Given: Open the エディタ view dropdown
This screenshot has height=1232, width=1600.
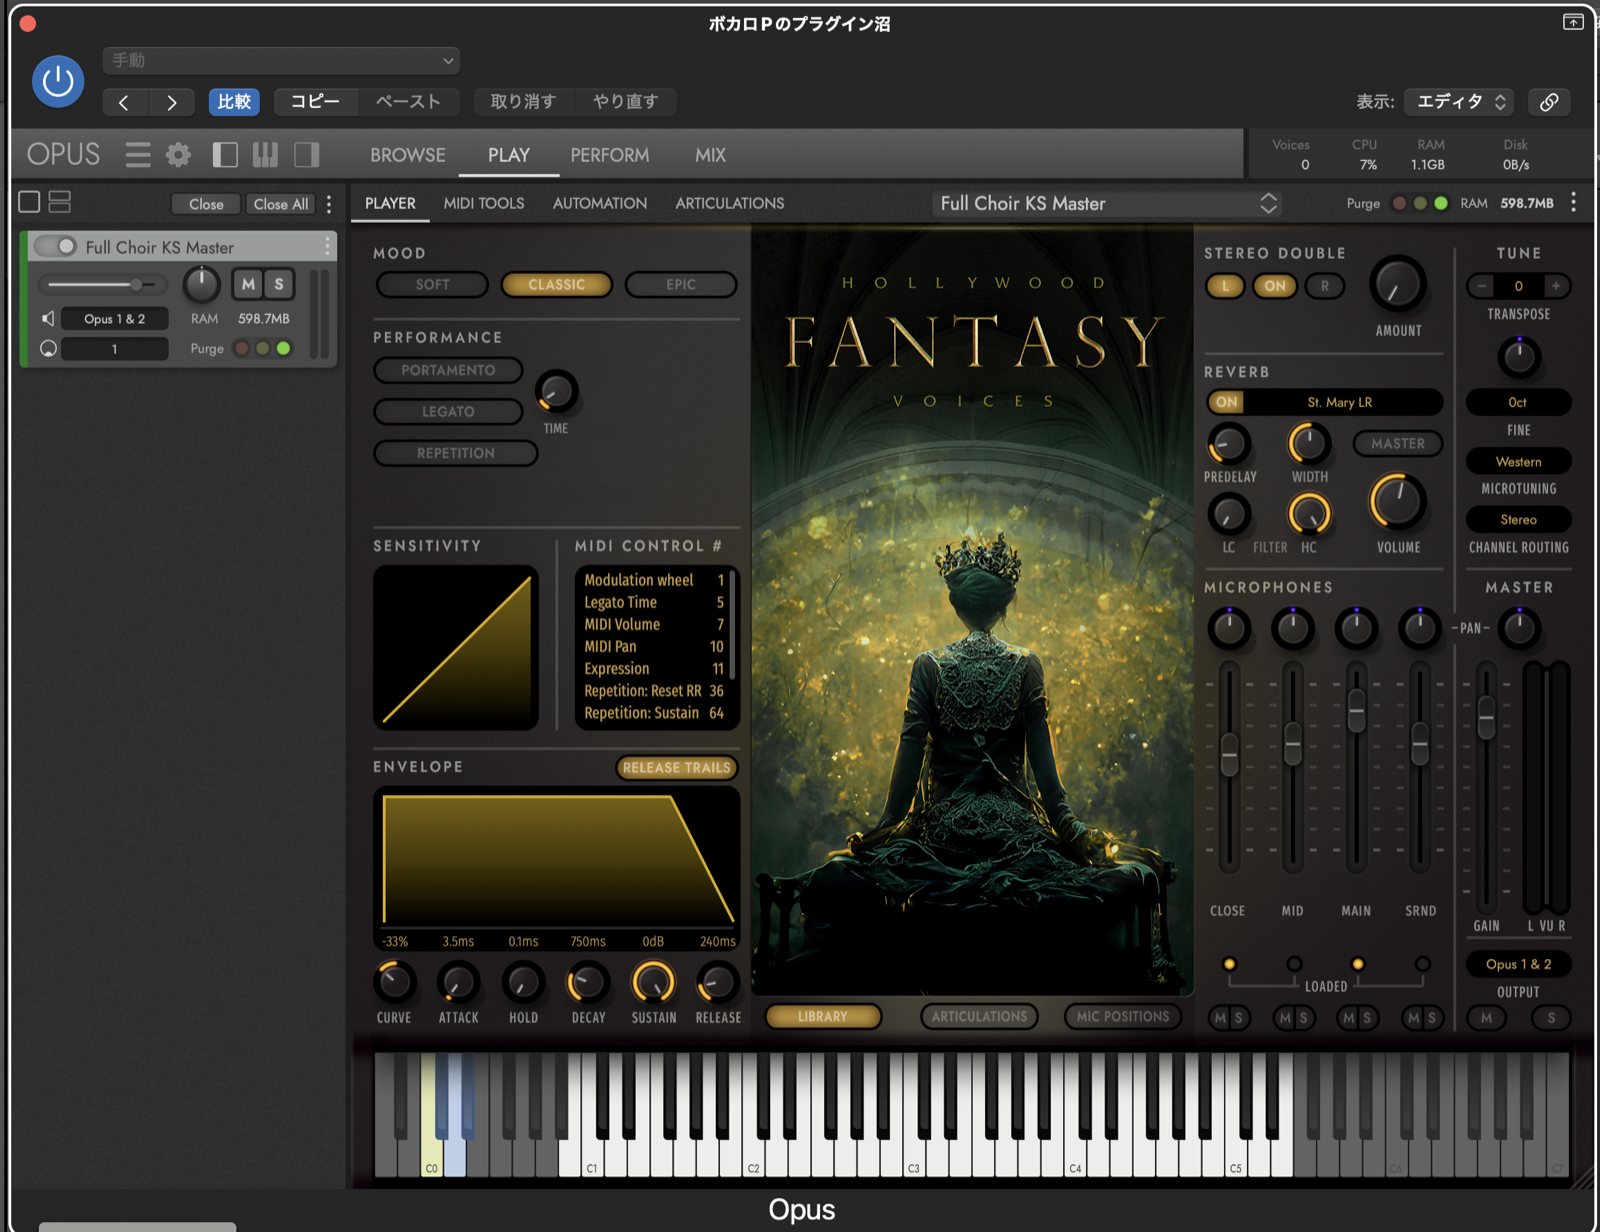Looking at the screenshot, I should pyautogui.click(x=1459, y=102).
